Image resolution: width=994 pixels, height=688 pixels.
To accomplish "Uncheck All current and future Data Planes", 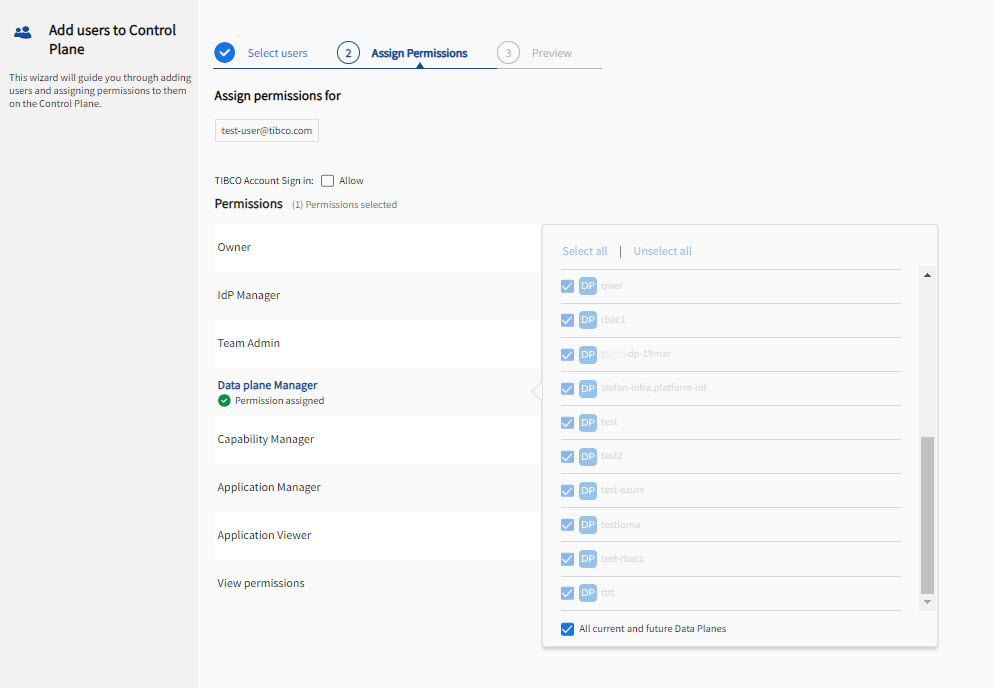I will [x=568, y=629].
